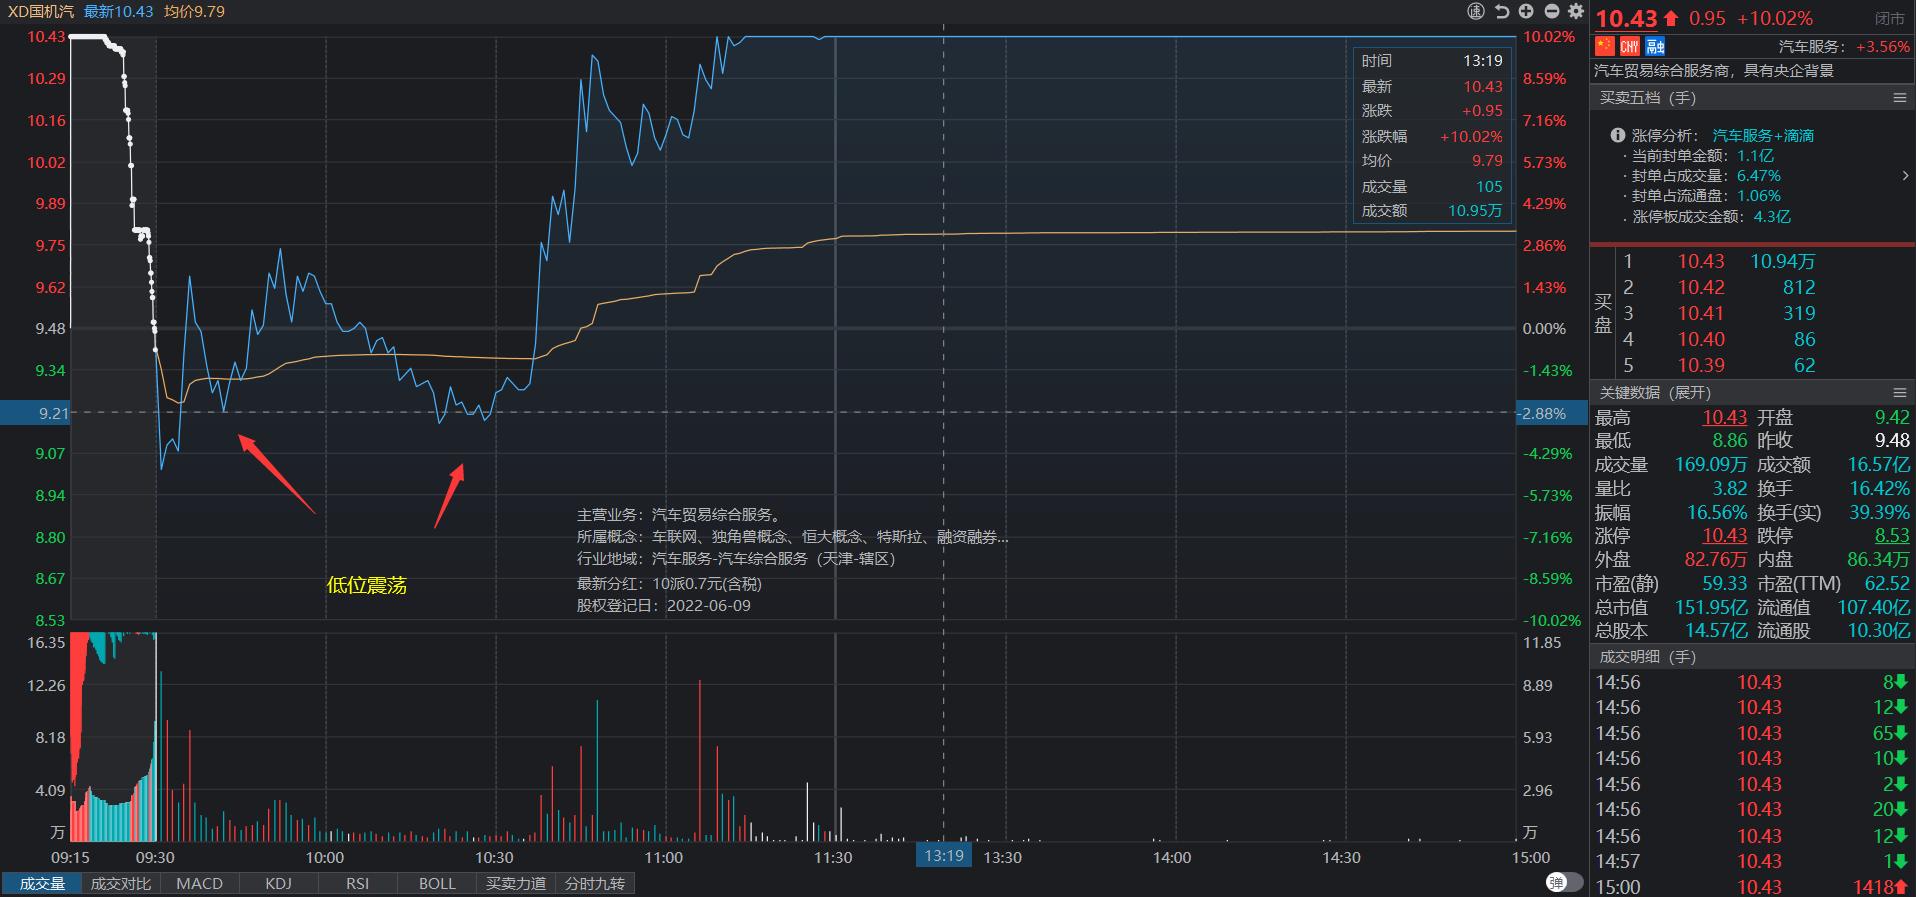Click the 13:19 time axis marker
This screenshot has height=897, width=1916.
[944, 856]
